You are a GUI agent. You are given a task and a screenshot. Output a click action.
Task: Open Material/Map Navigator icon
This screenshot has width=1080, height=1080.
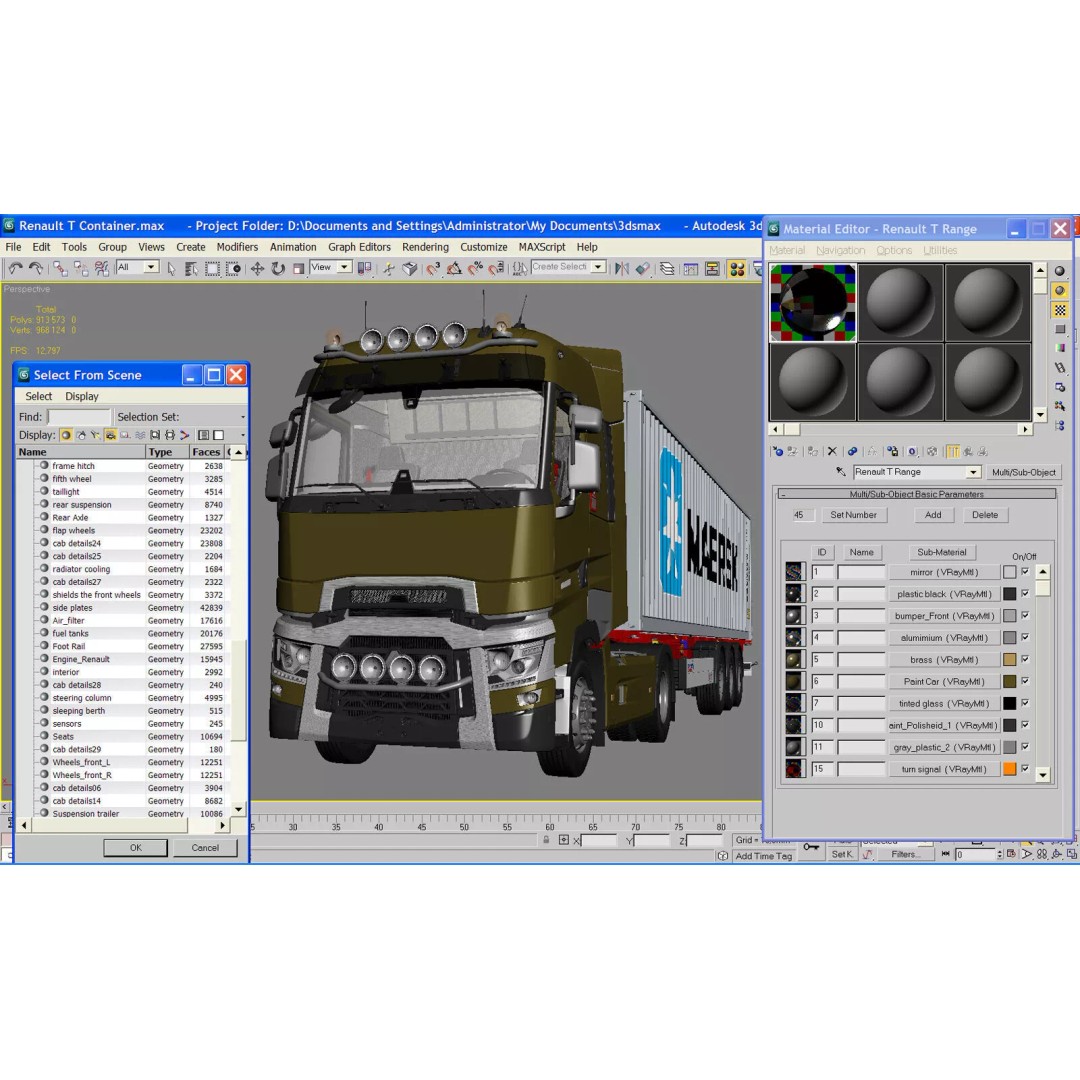tap(1060, 426)
